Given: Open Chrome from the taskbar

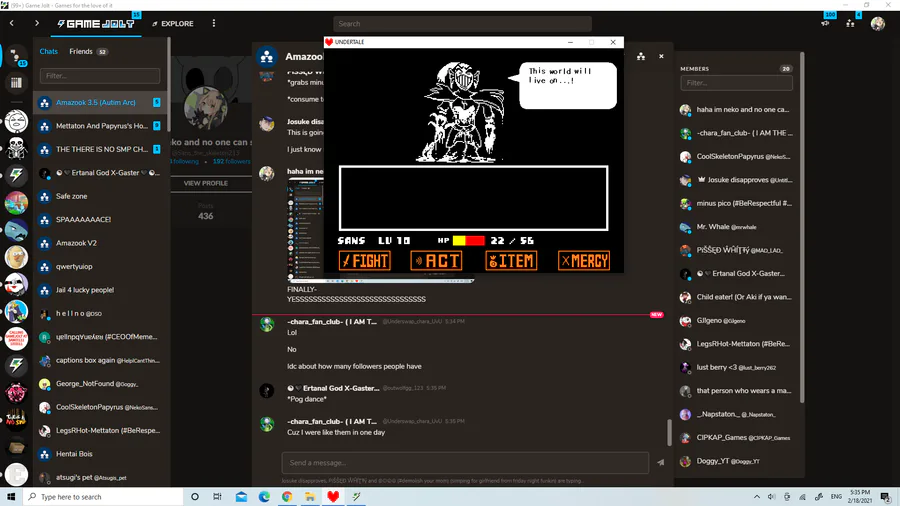Looking at the screenshot, I should (x=287, y=497).
